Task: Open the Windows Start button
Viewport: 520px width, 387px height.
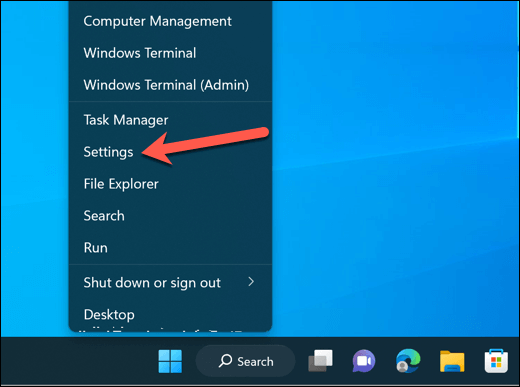Action: coord(170,361)
